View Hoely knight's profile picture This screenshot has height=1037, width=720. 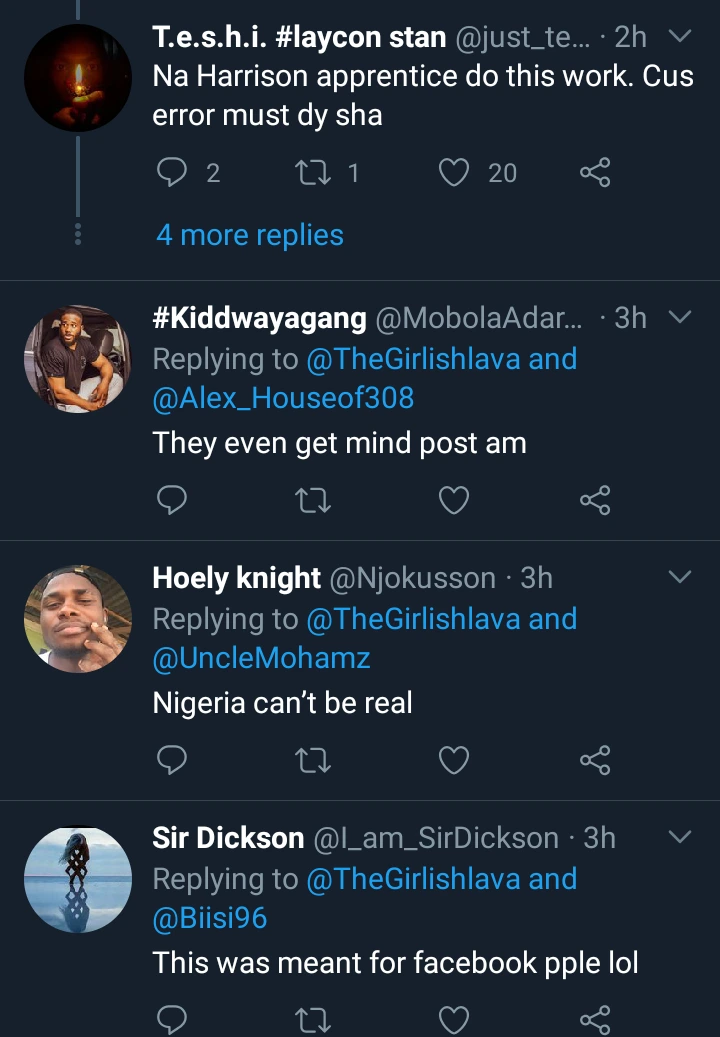click(x=78, y=619)
